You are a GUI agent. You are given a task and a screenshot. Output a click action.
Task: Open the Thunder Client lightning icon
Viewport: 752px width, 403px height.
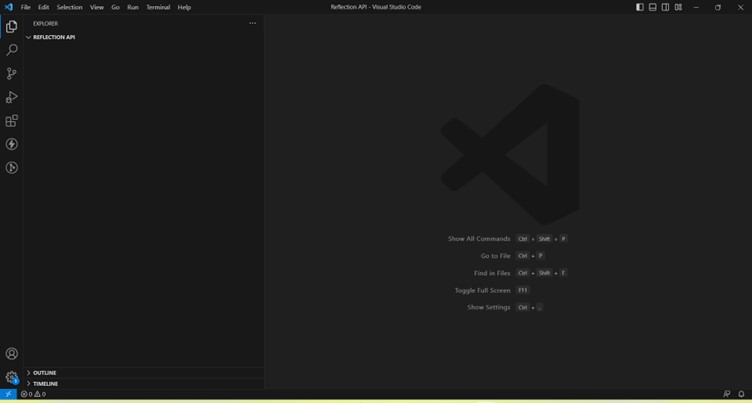pos(12,144)
